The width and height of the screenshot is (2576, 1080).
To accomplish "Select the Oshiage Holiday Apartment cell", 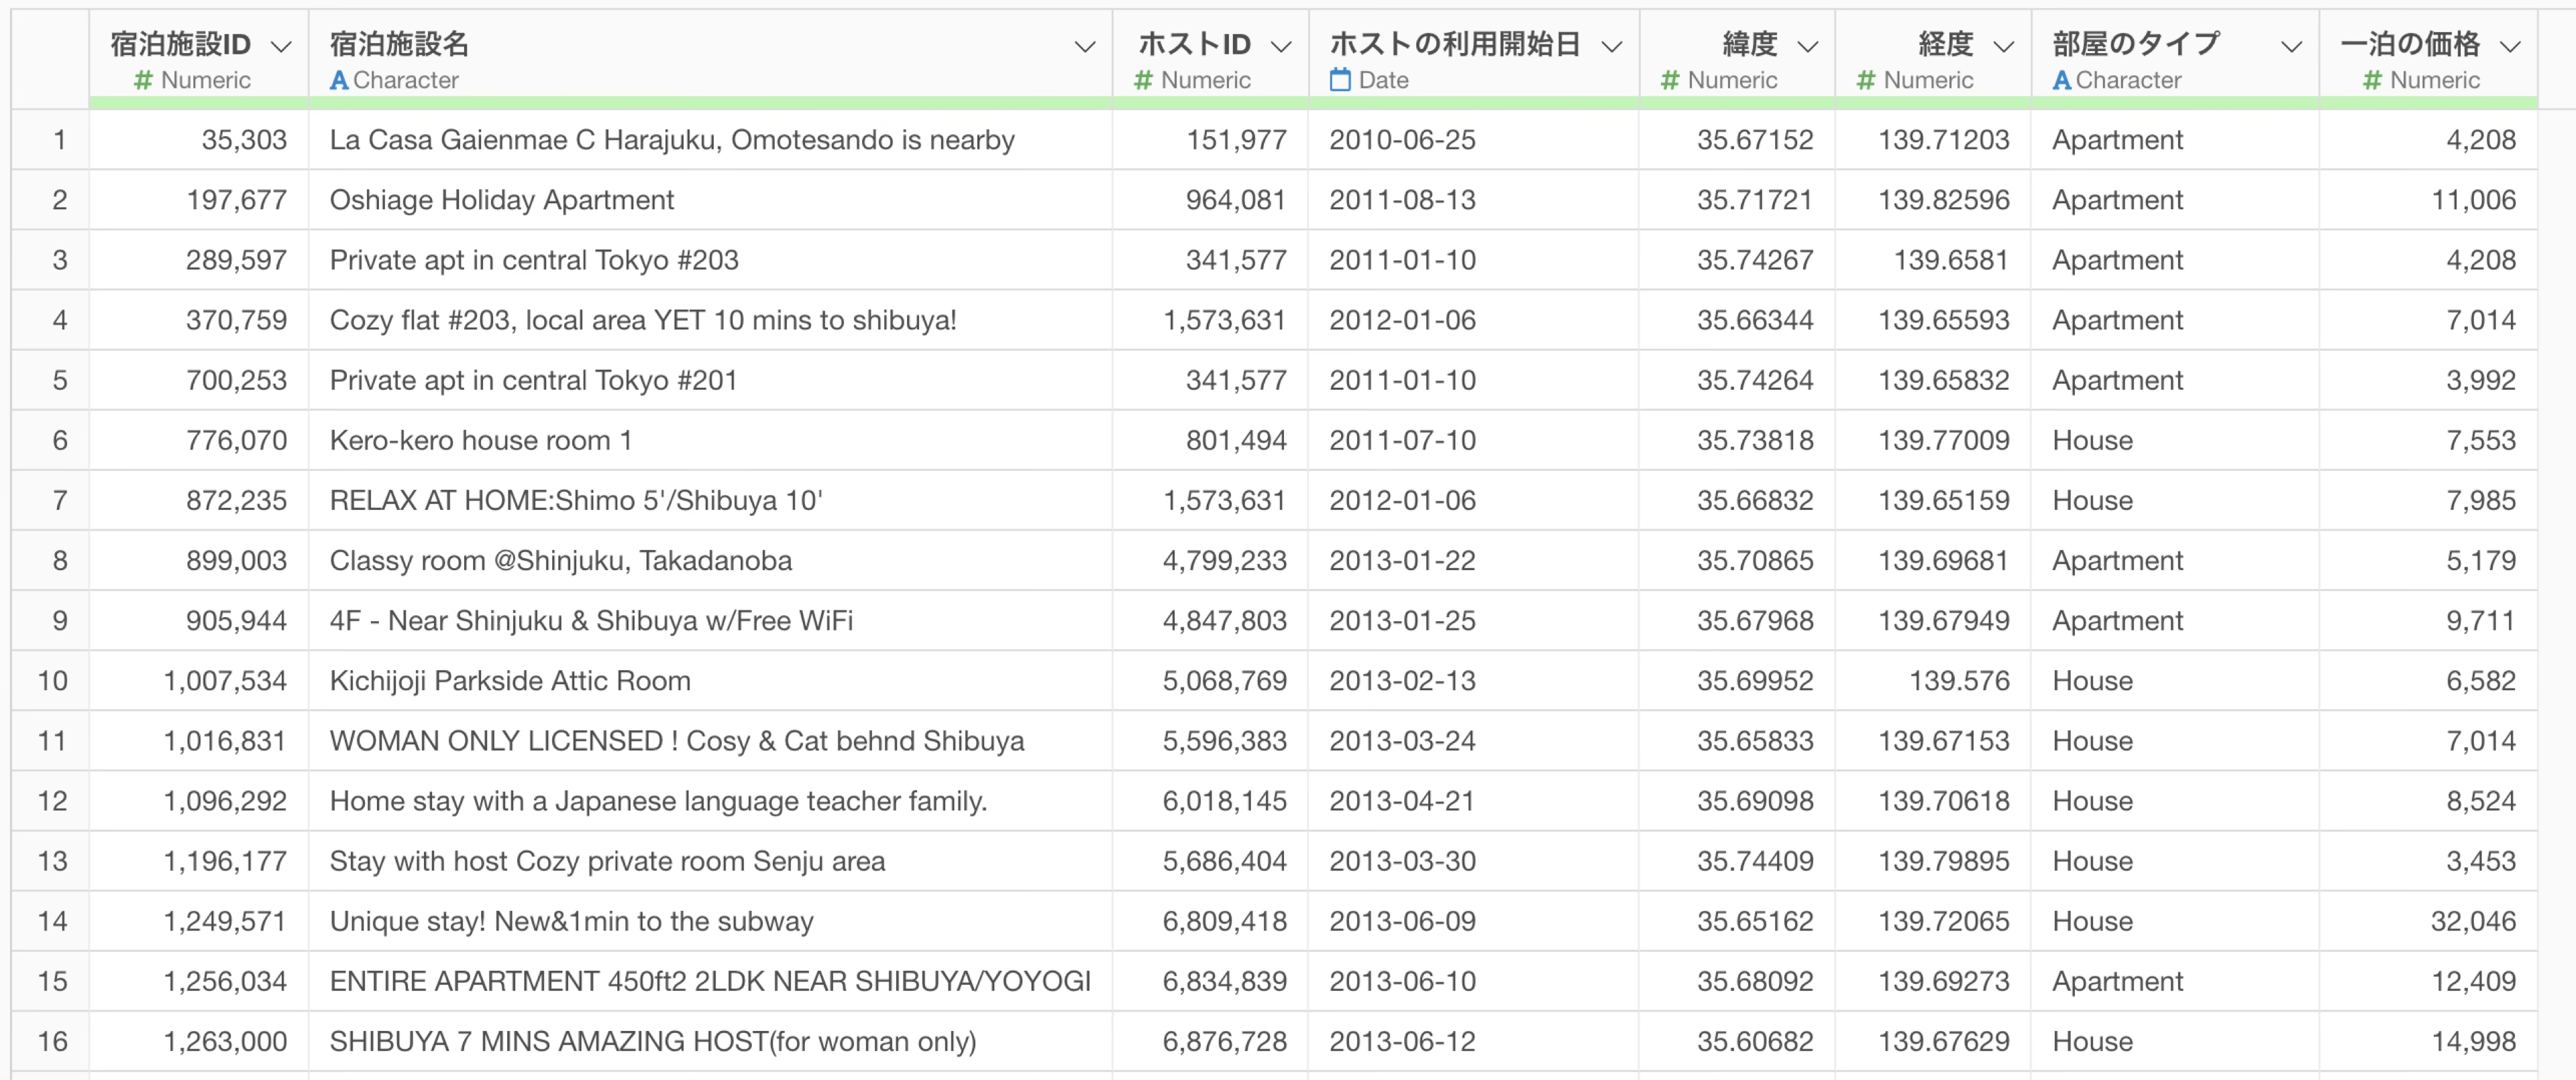I will click(x=502, y=200).
